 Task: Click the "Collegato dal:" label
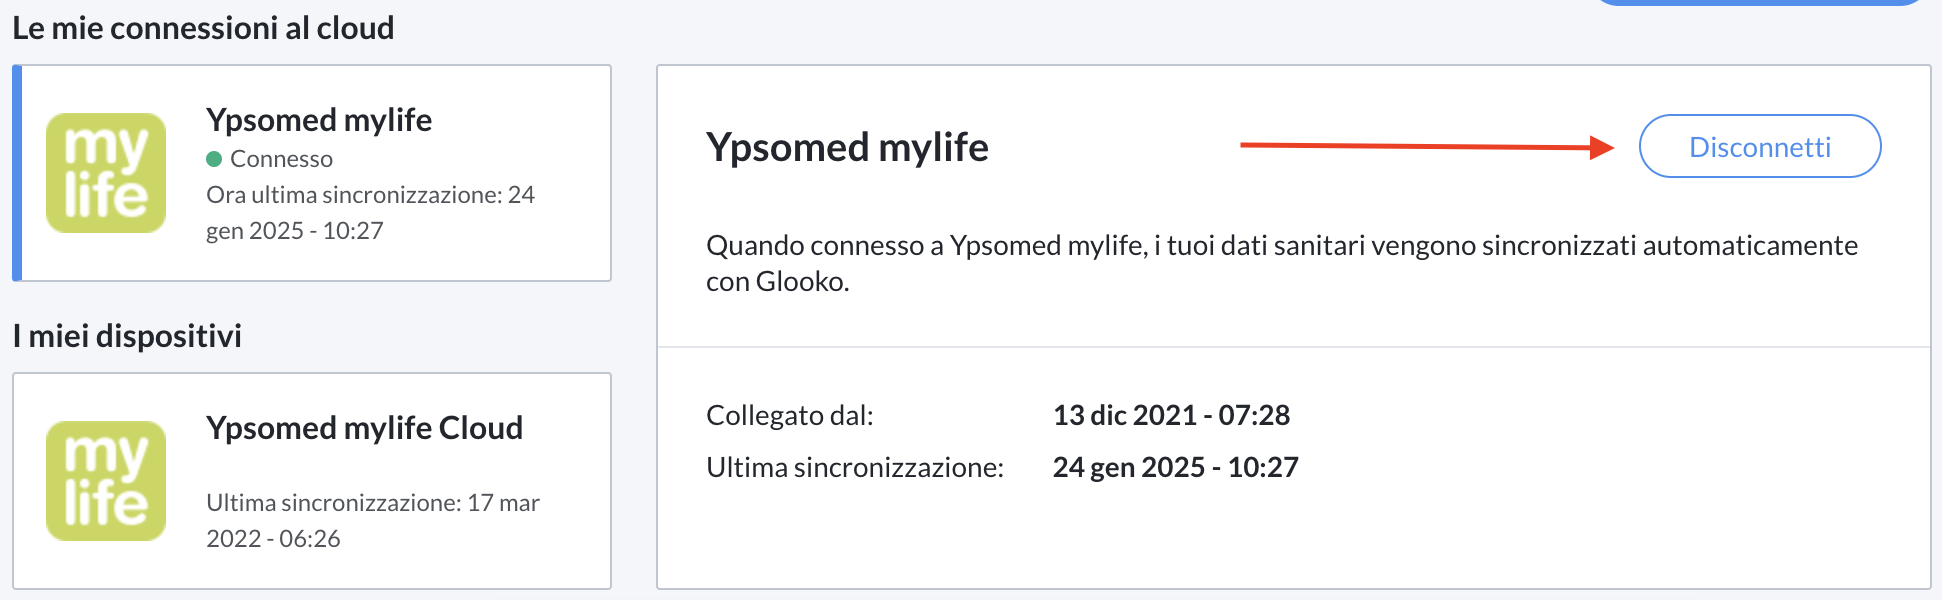(x=790, y=415)
